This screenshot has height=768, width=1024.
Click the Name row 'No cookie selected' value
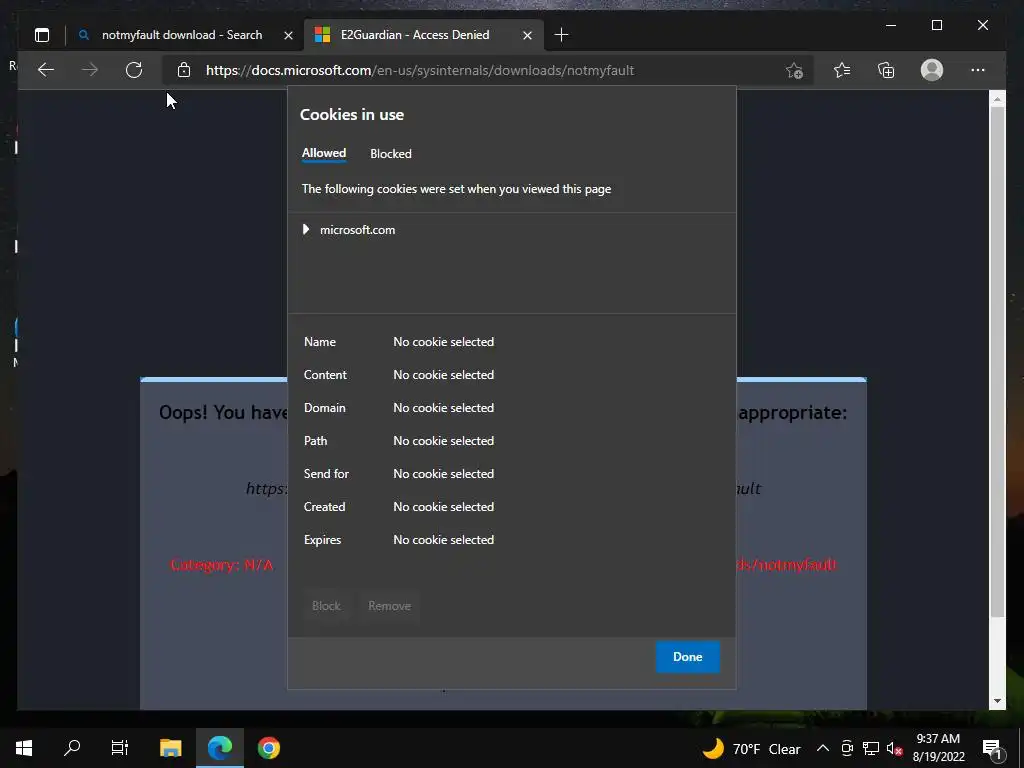point(443,342)
